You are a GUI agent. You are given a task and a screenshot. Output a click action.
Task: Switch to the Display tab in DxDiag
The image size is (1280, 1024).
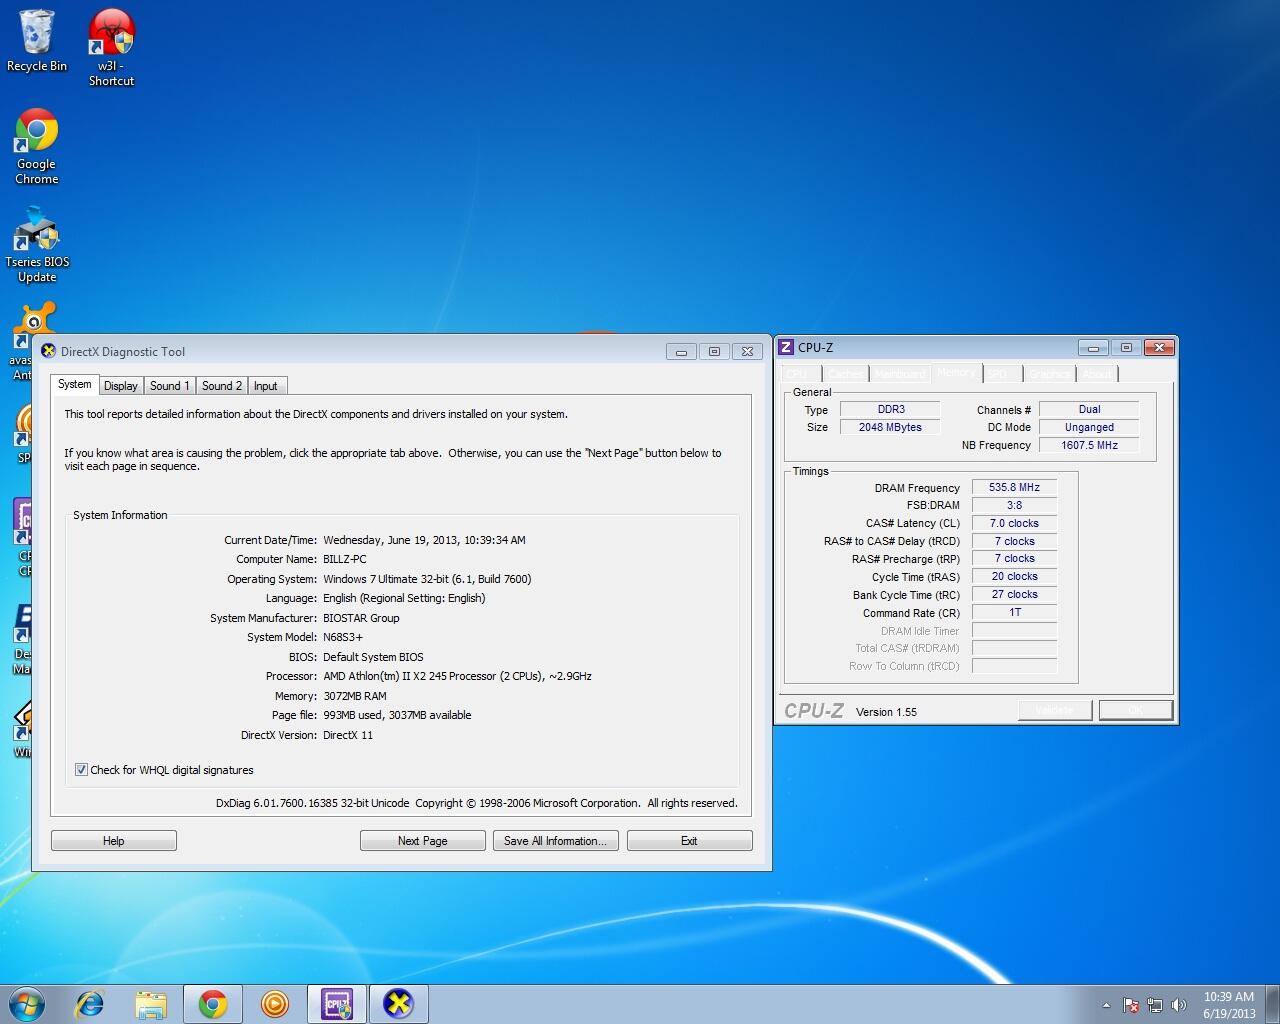coord(121,386)
